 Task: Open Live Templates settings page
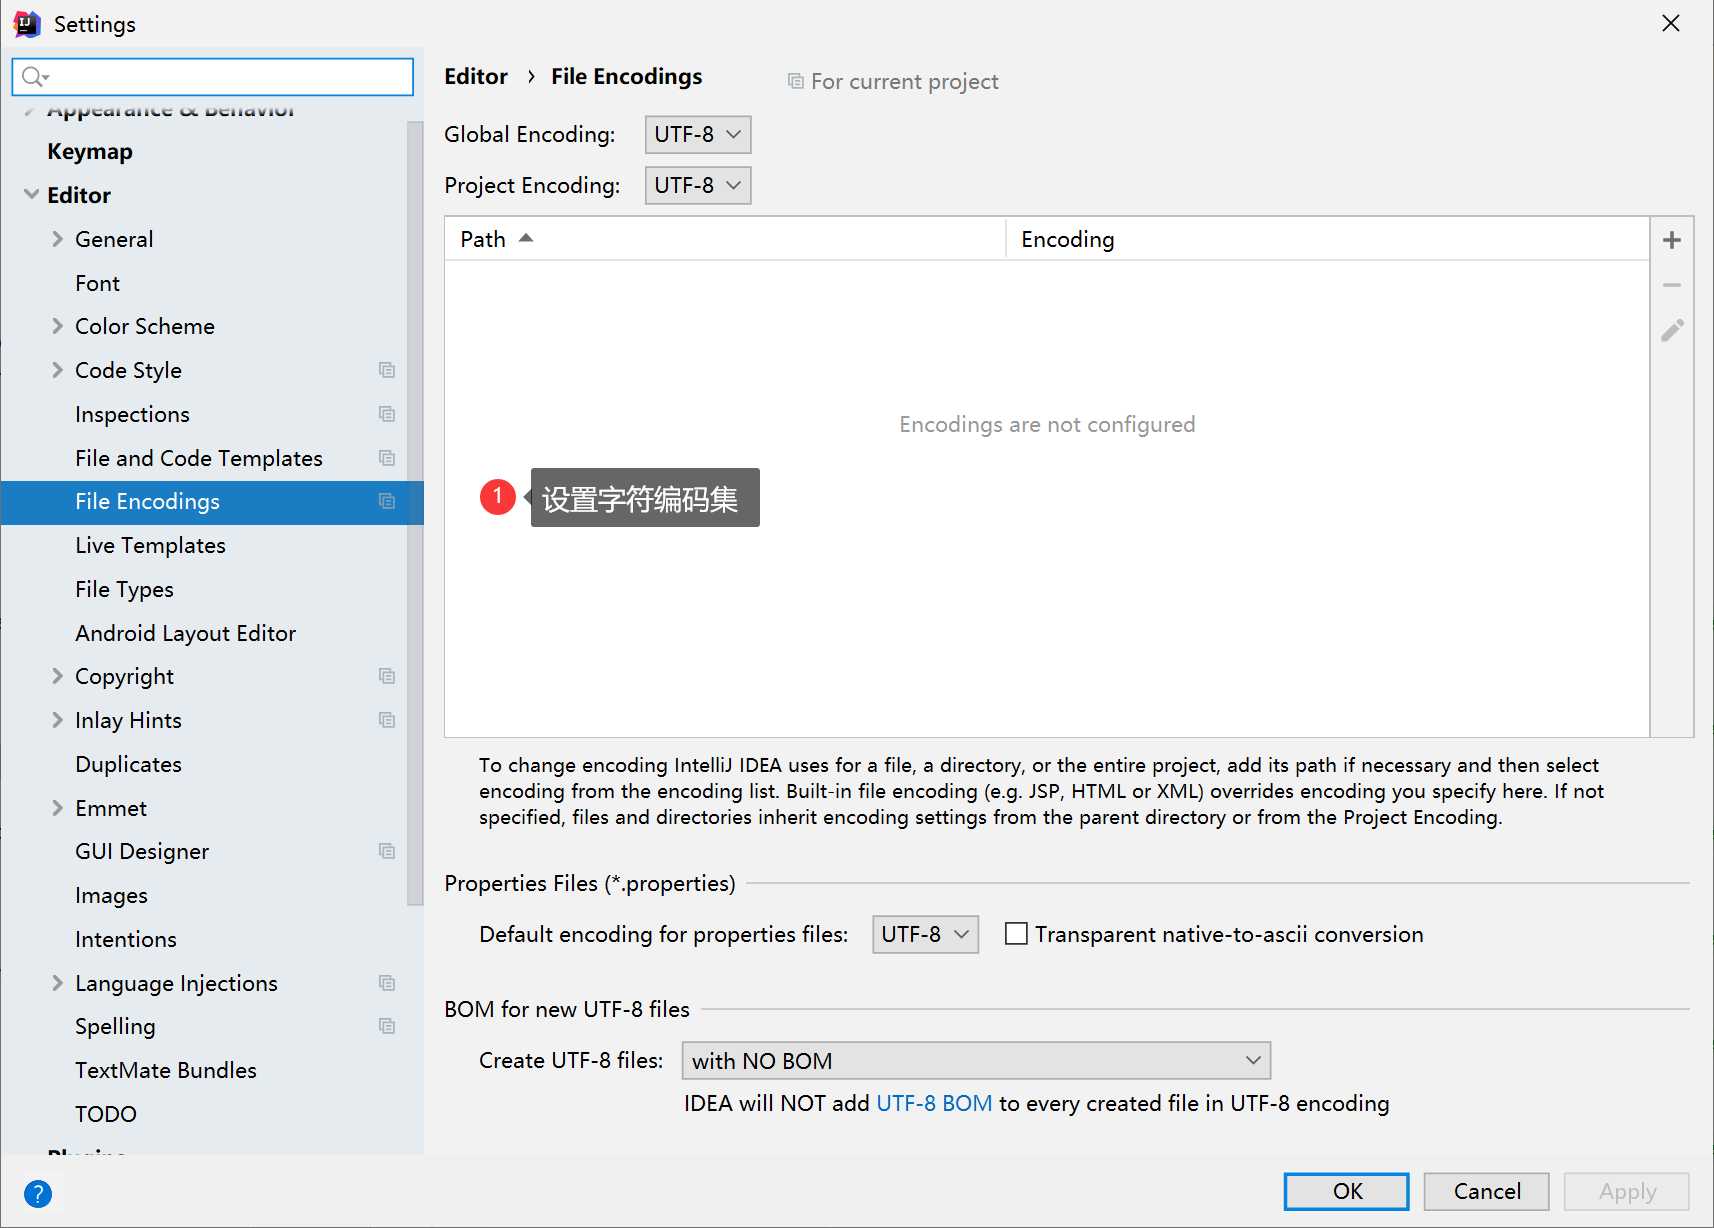150,545
